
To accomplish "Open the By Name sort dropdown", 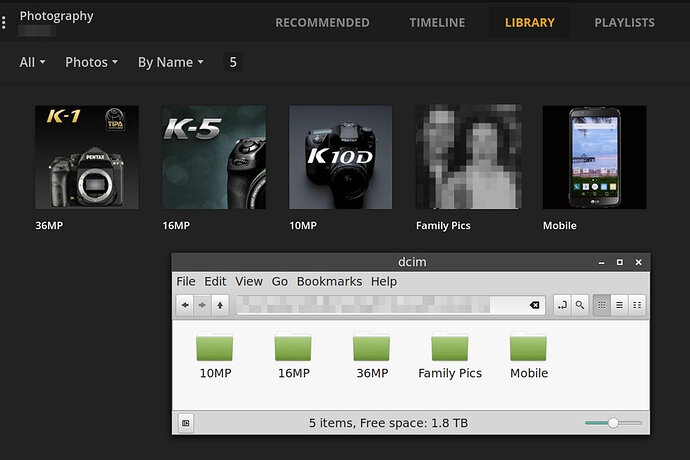I will (x=170, y=62).
